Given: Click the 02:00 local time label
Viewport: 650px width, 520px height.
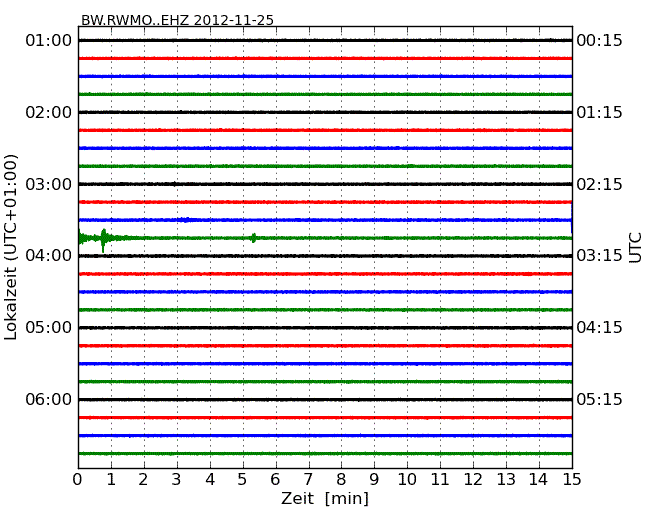Looking at the screenshot, I should point(49,112).
